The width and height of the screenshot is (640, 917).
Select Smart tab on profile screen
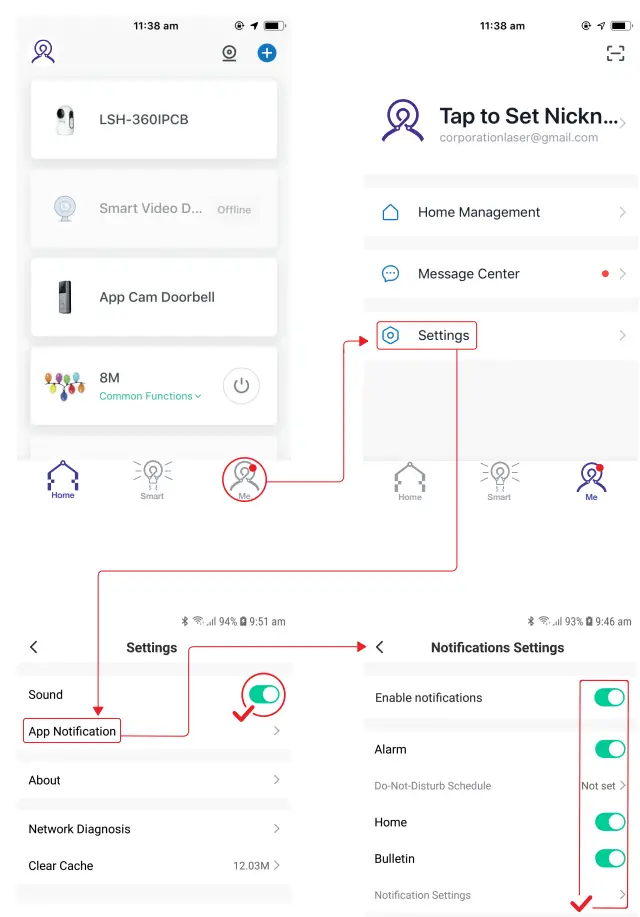click(499, 481)
